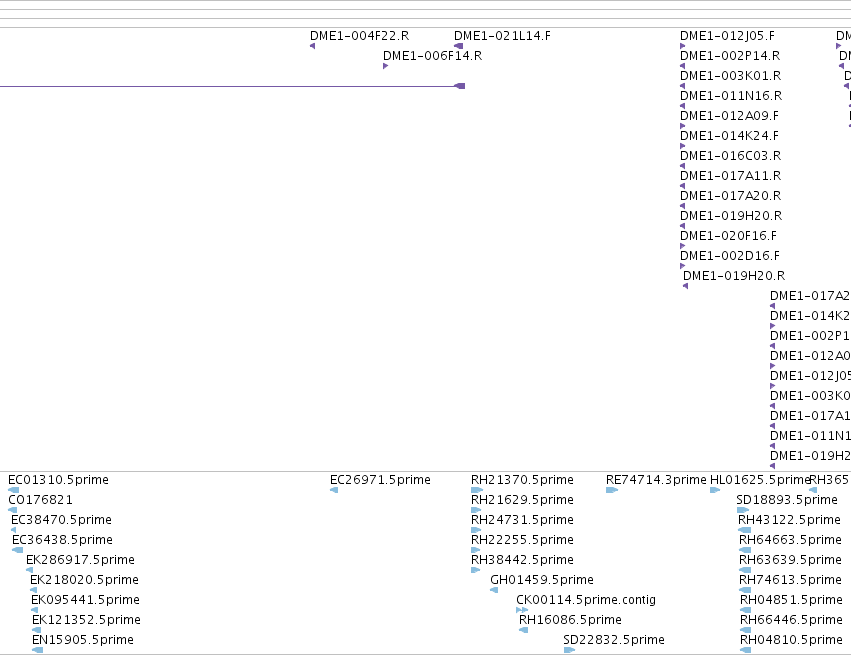Pick RH64663.5prime label
Image resolution: width=851 pixels, height=655 pixels.
point(790,540)
